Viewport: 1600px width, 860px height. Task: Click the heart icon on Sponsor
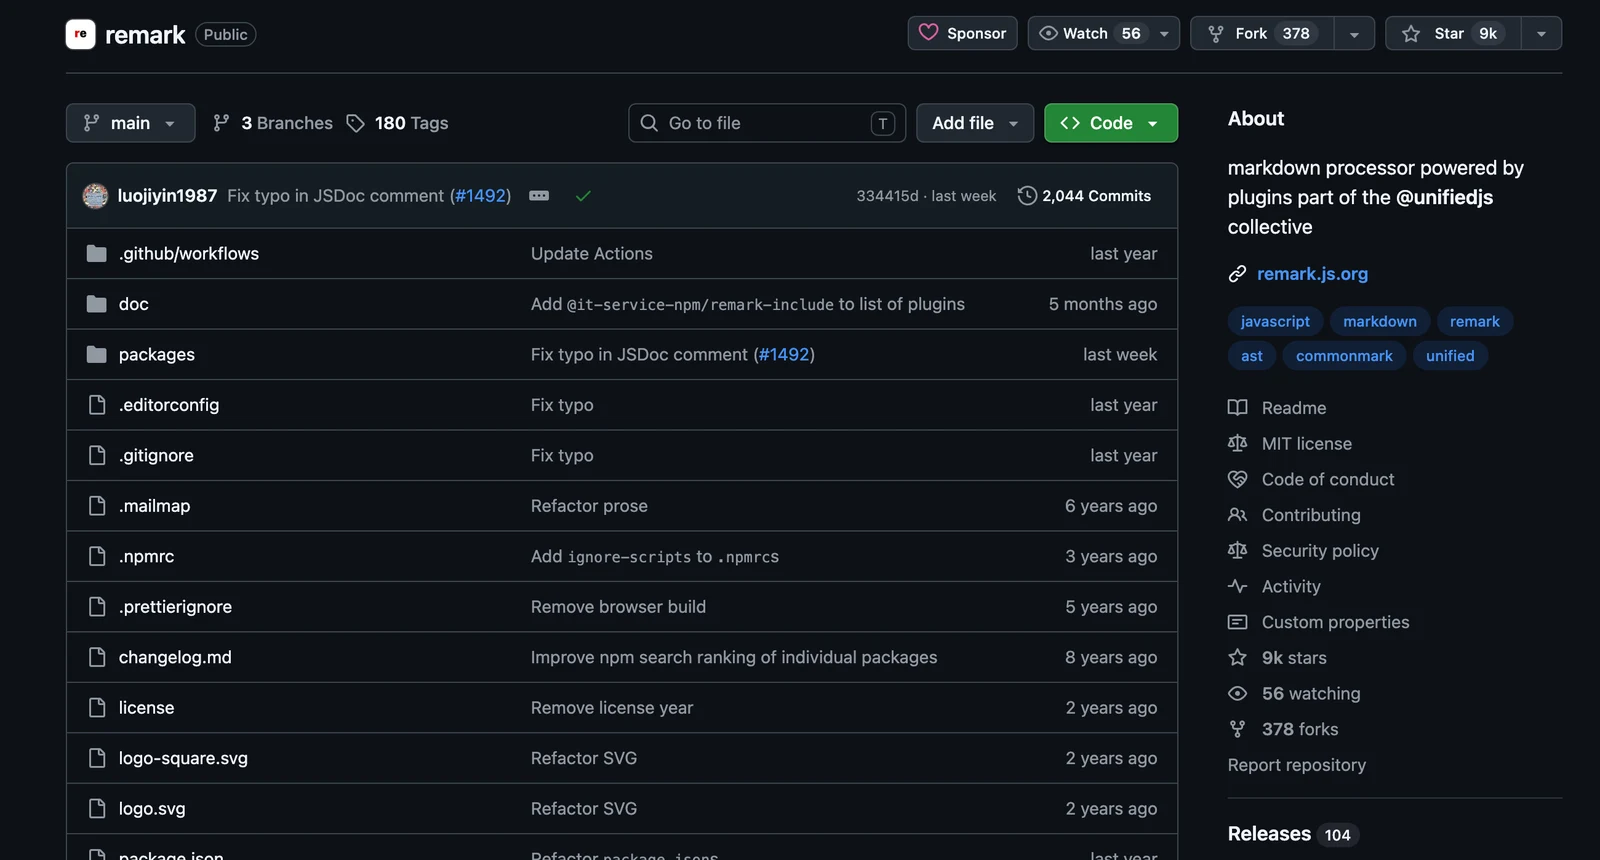pyautogui.click(x=929, y=33)
